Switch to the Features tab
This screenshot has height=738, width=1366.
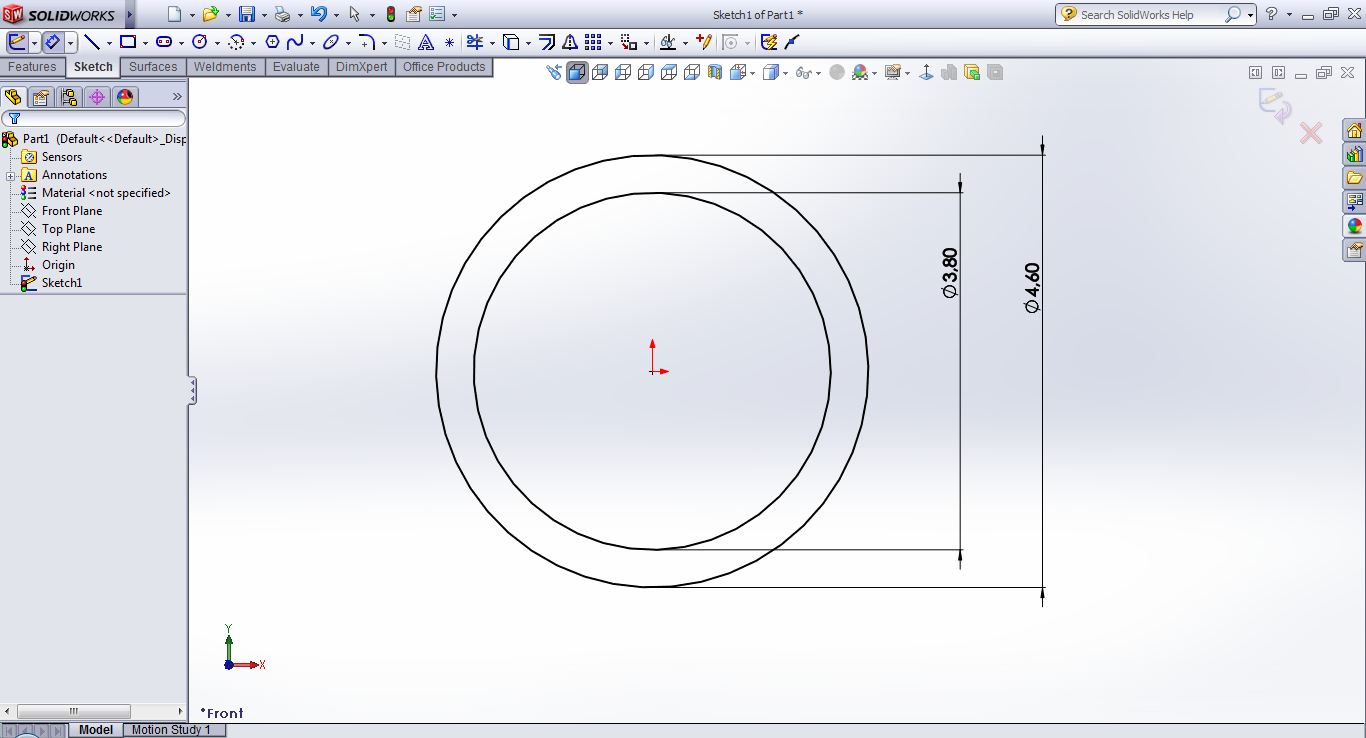point(32,67)
